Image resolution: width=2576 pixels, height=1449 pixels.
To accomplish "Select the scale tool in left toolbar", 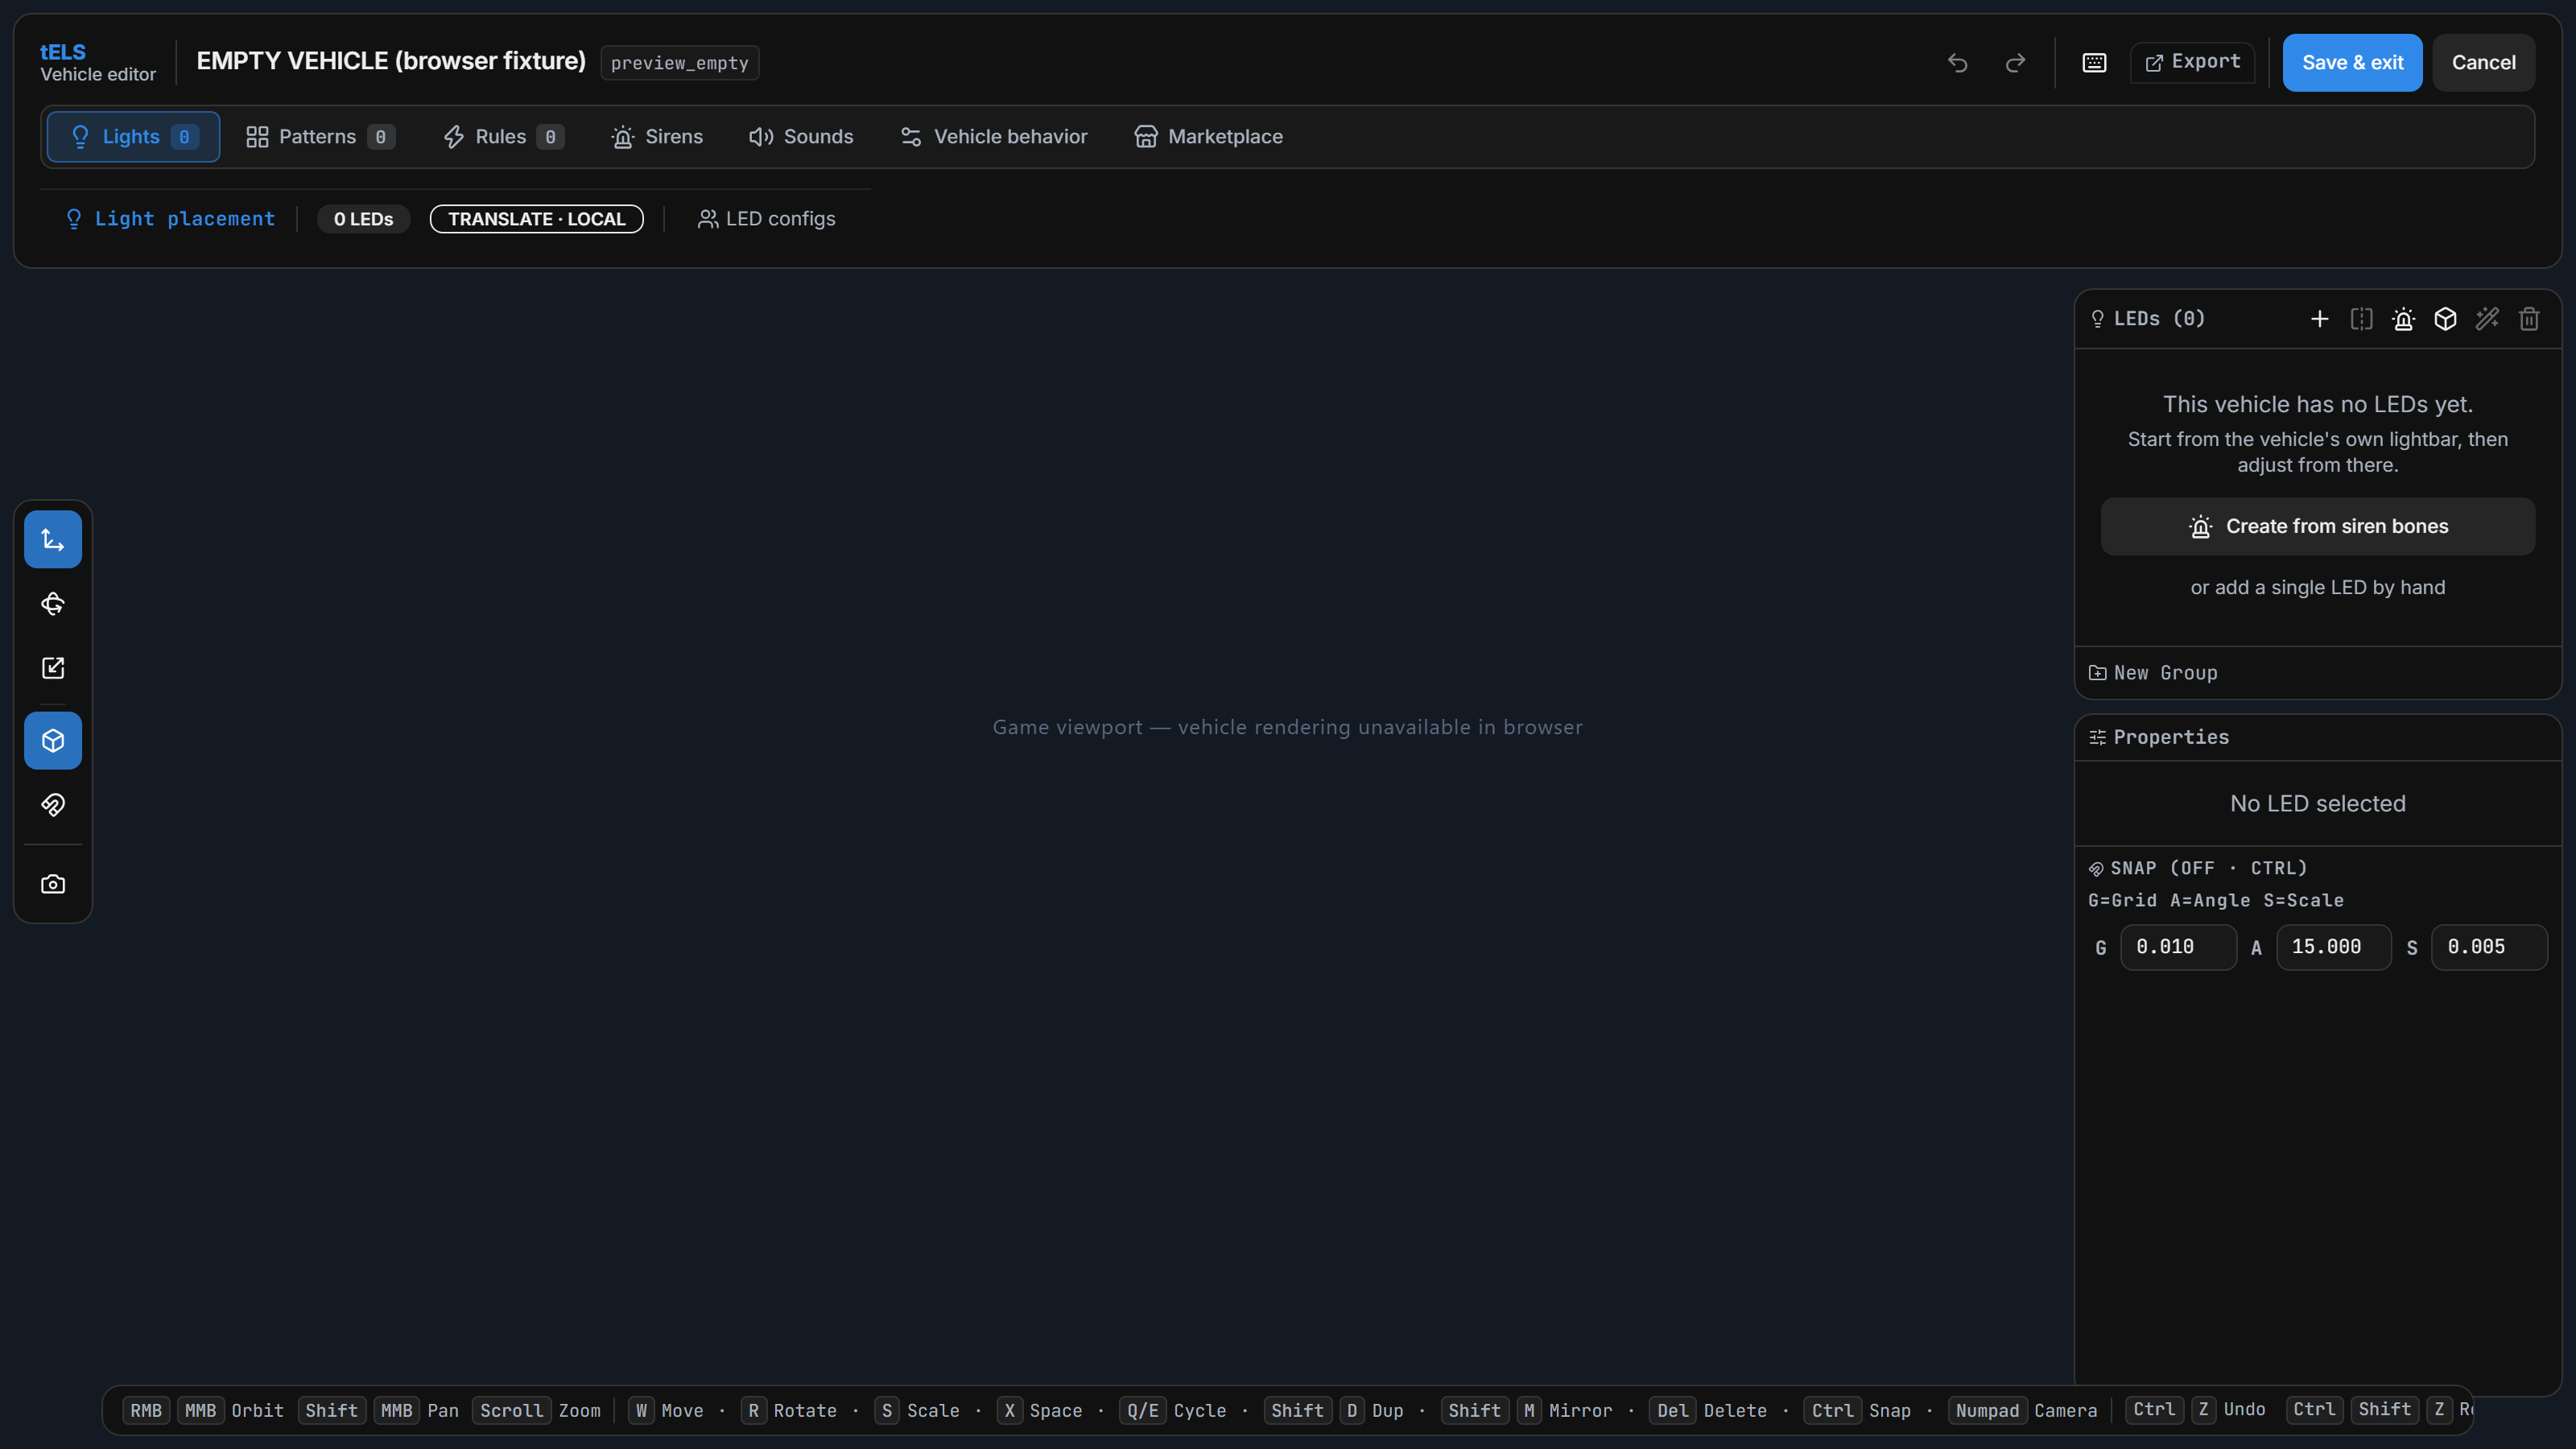I will coord(53,668).
